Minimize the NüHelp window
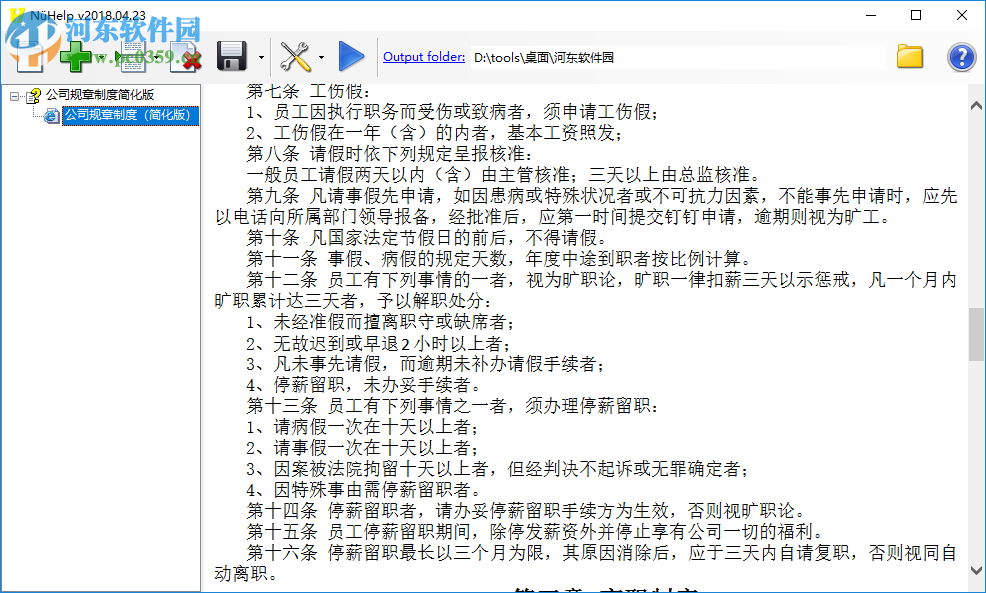The height and width of the screenshot is (593, 986). pyautogui.click(x=871, y=15)
